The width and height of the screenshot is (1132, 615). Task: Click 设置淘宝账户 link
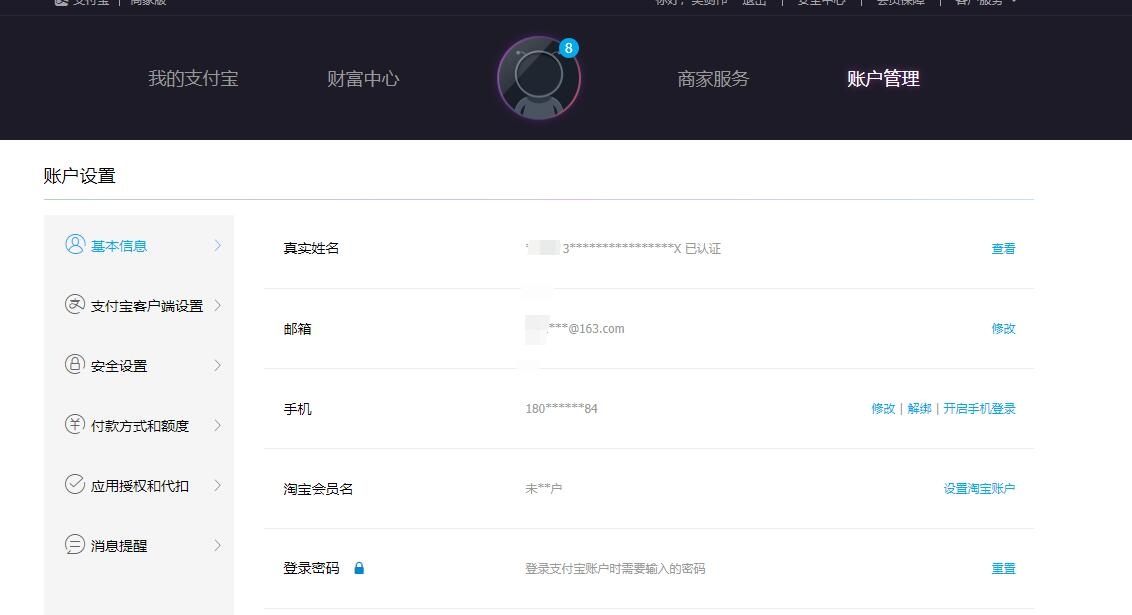(x=980, y=489)
